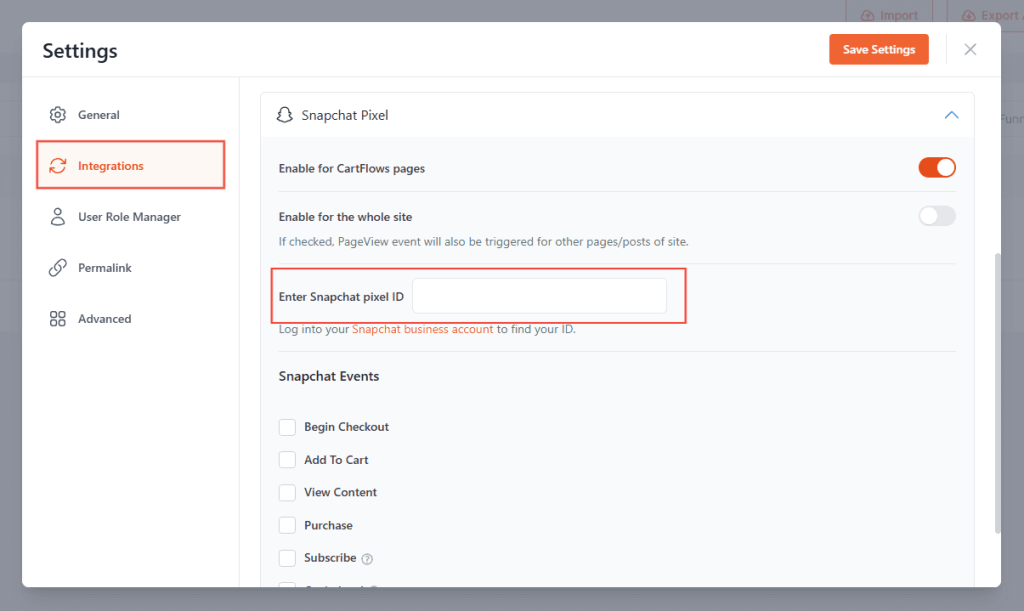Click the Snapchat ghost icon
The height and width of the screenshot is (611, 1024).
pyautogui.click(x=286, y=115)
